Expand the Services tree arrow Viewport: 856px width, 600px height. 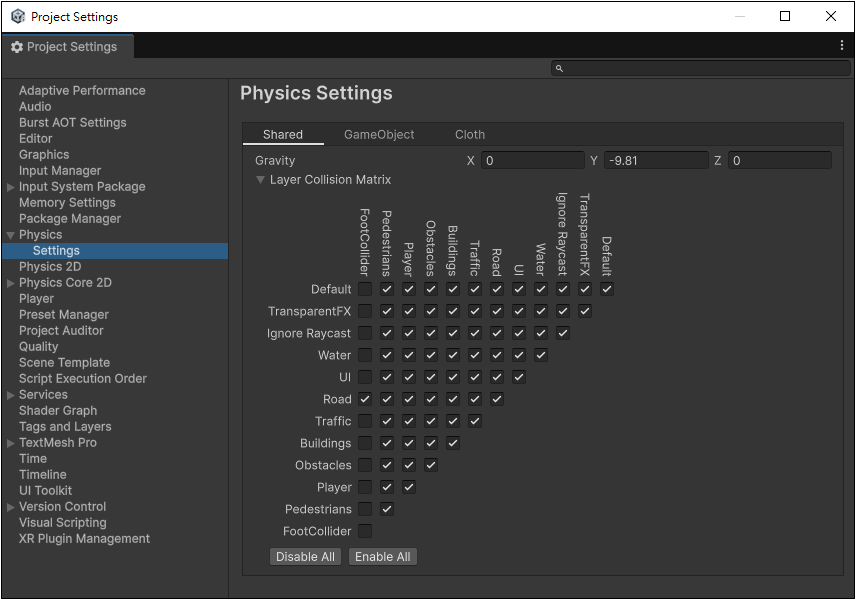[x=10, y=395]
